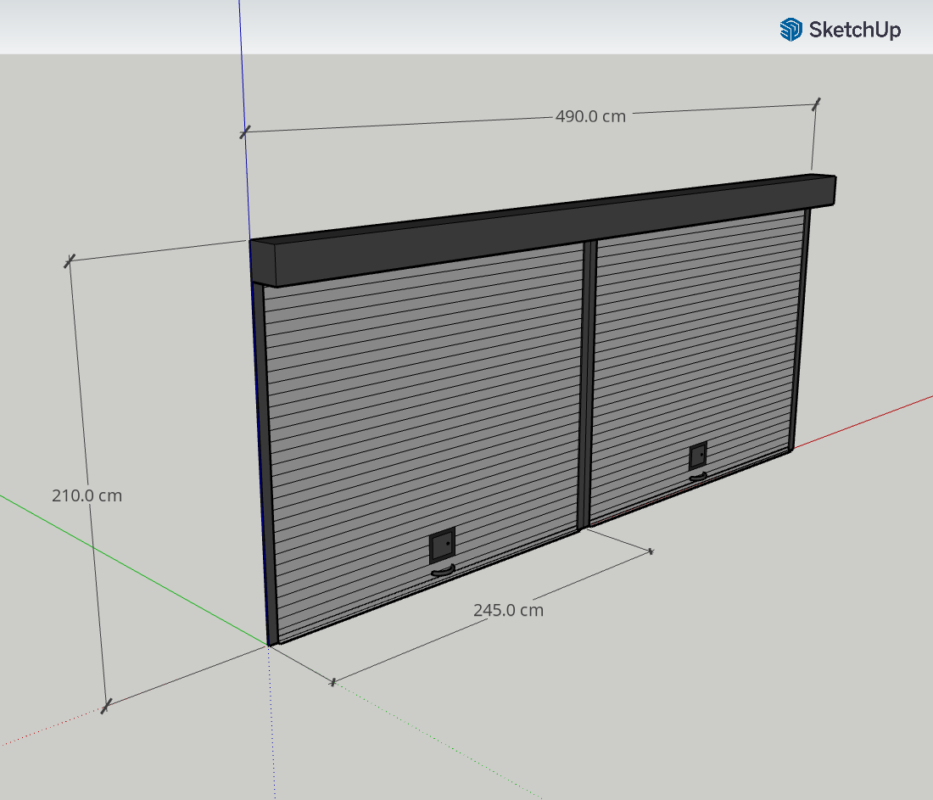Screen dimensions: 933x800
Task: Select the lock plate on right door
Action: coord(698,457)
